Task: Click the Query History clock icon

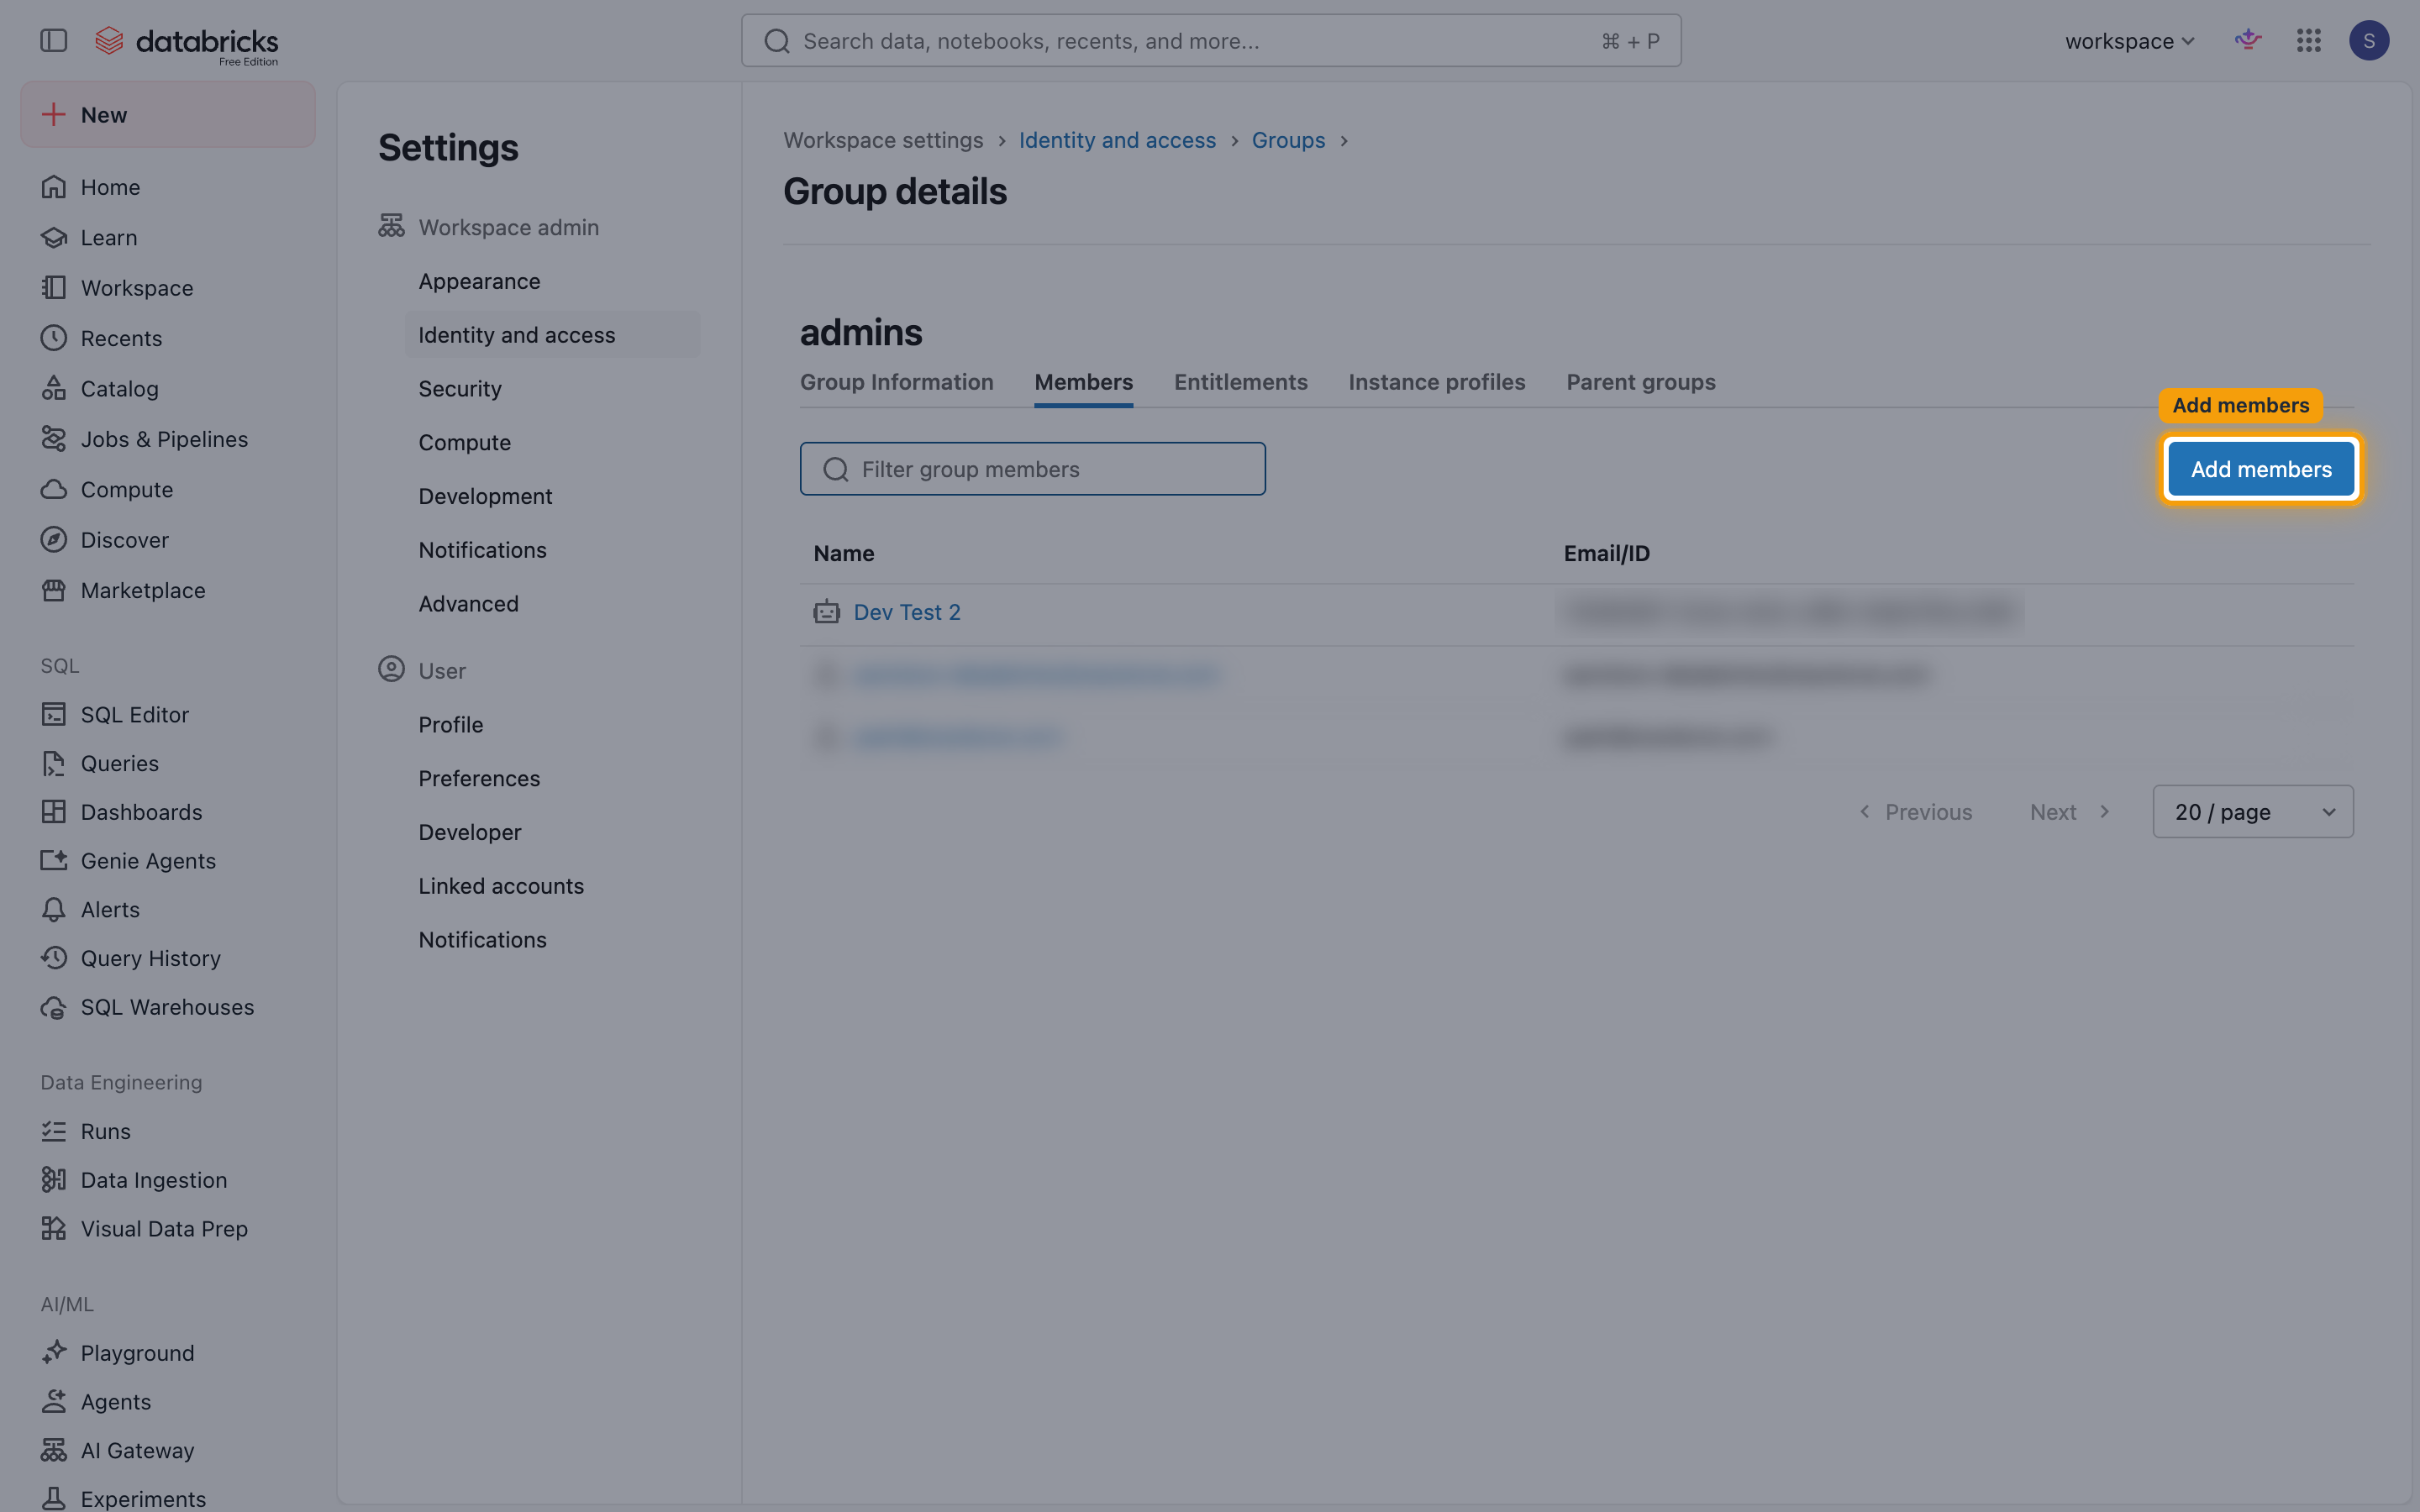Action: pos(54,958)
